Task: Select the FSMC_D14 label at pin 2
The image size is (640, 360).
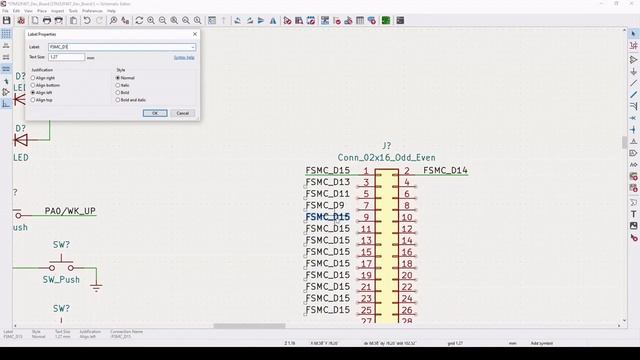Action: 445,170
